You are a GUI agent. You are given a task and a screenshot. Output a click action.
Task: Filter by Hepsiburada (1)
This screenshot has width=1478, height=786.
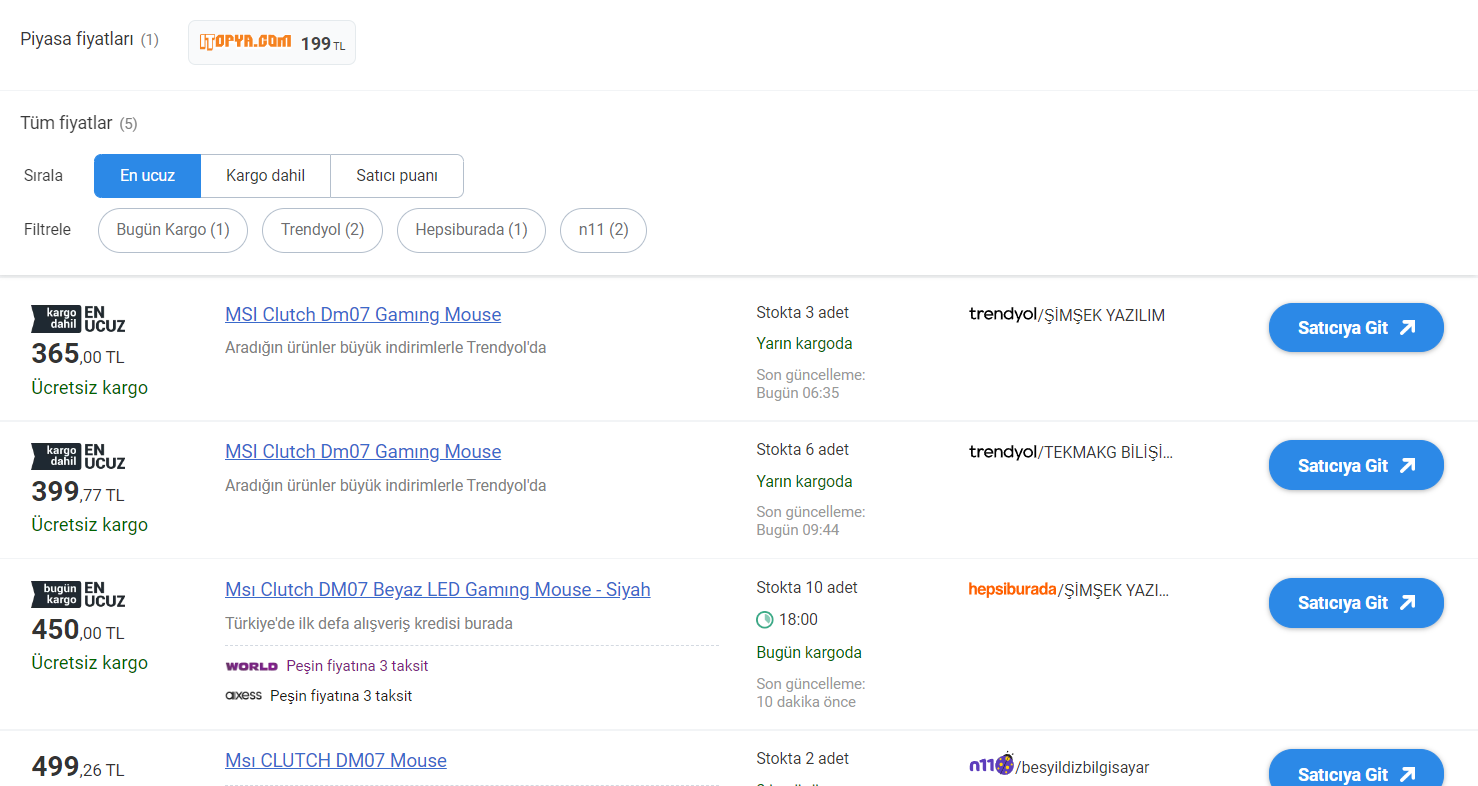[x=471, y=230]
